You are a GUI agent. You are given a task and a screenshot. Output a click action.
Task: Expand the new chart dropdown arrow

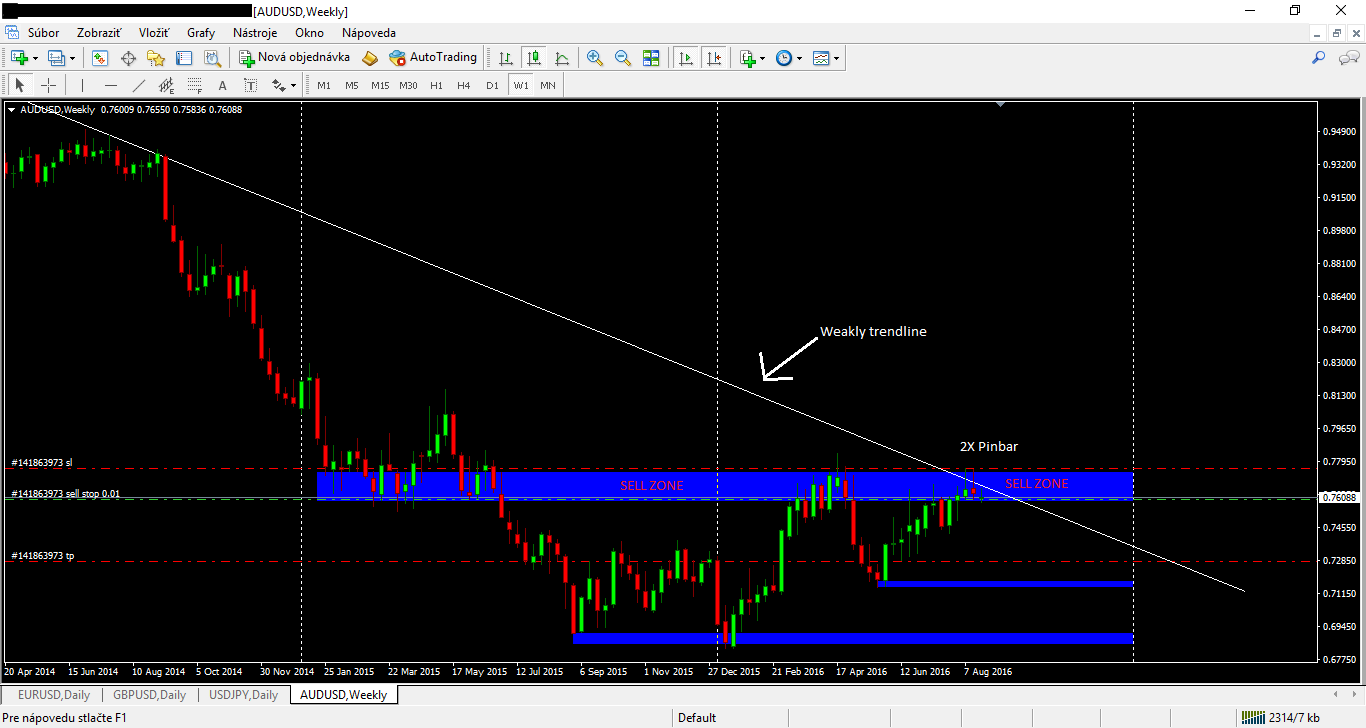35,58
